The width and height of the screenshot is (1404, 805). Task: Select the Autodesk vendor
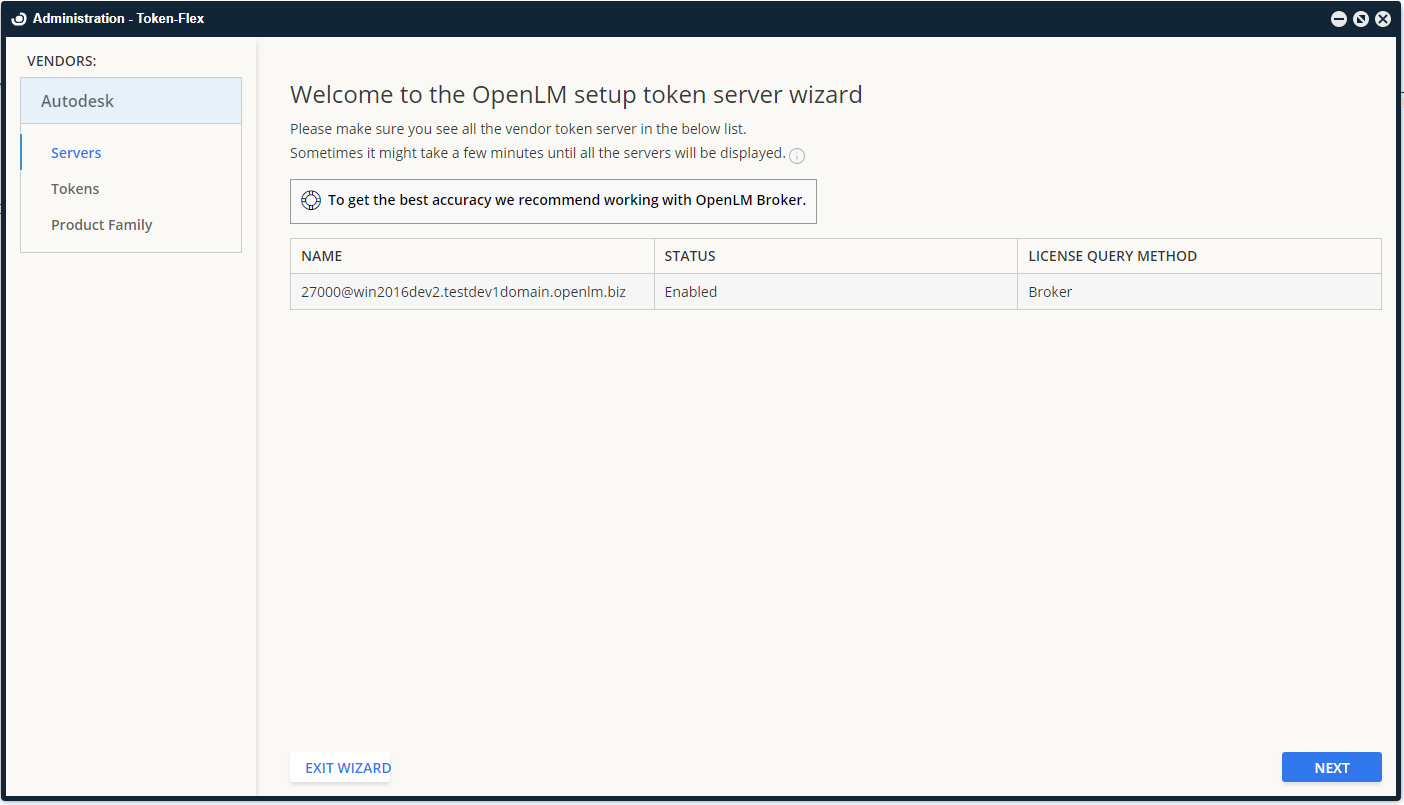[78, 101]
